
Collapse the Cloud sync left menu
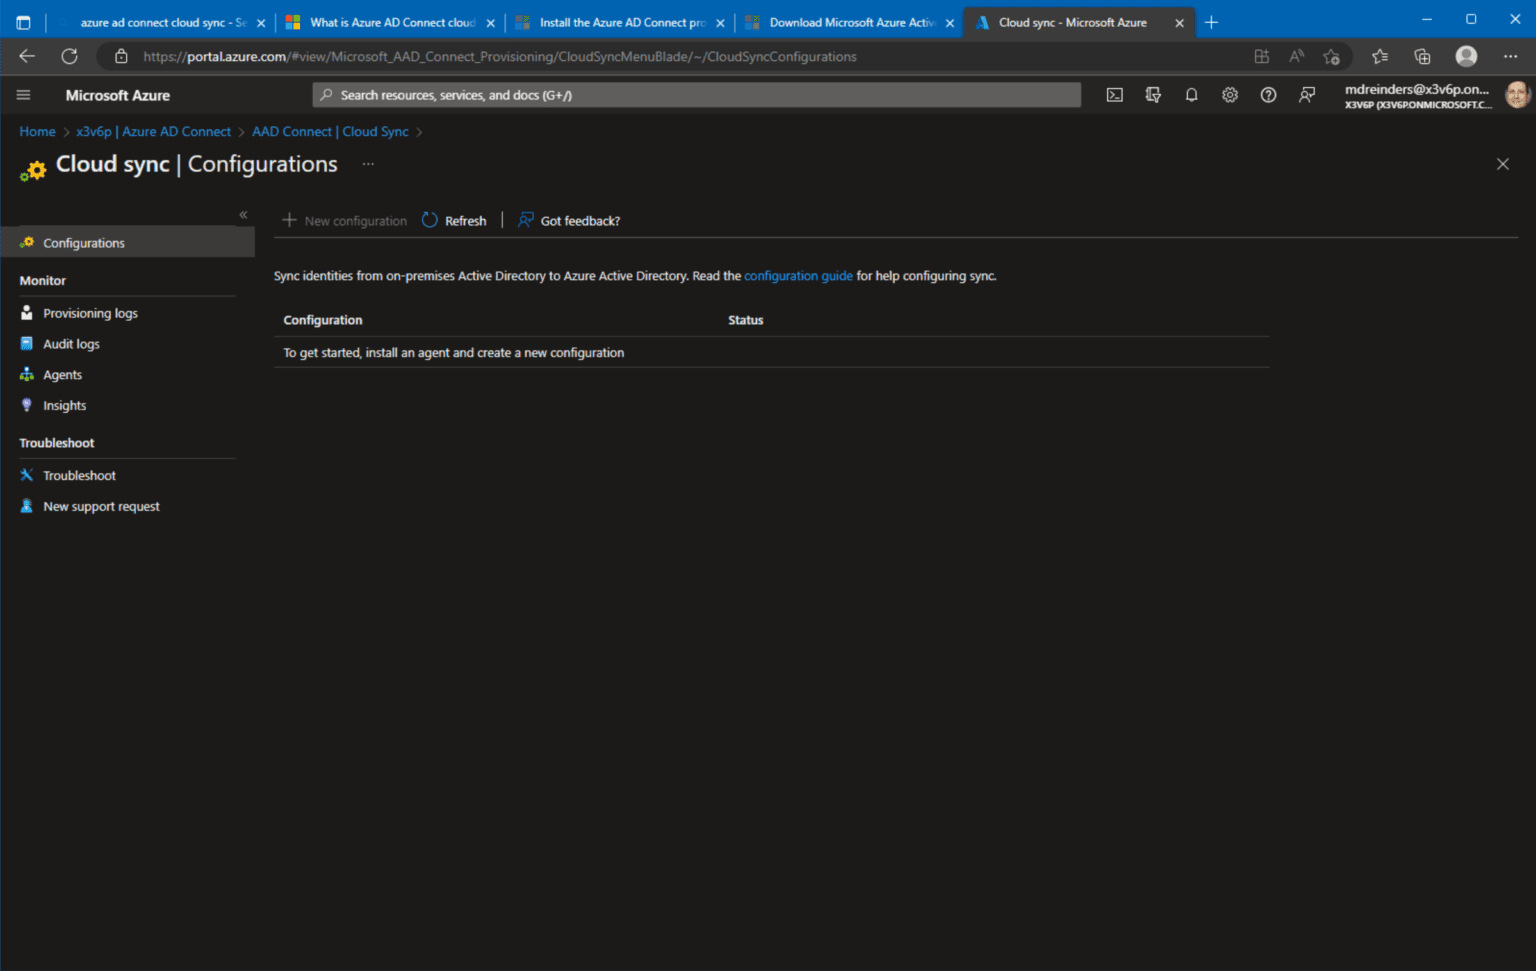pos(242,214)
